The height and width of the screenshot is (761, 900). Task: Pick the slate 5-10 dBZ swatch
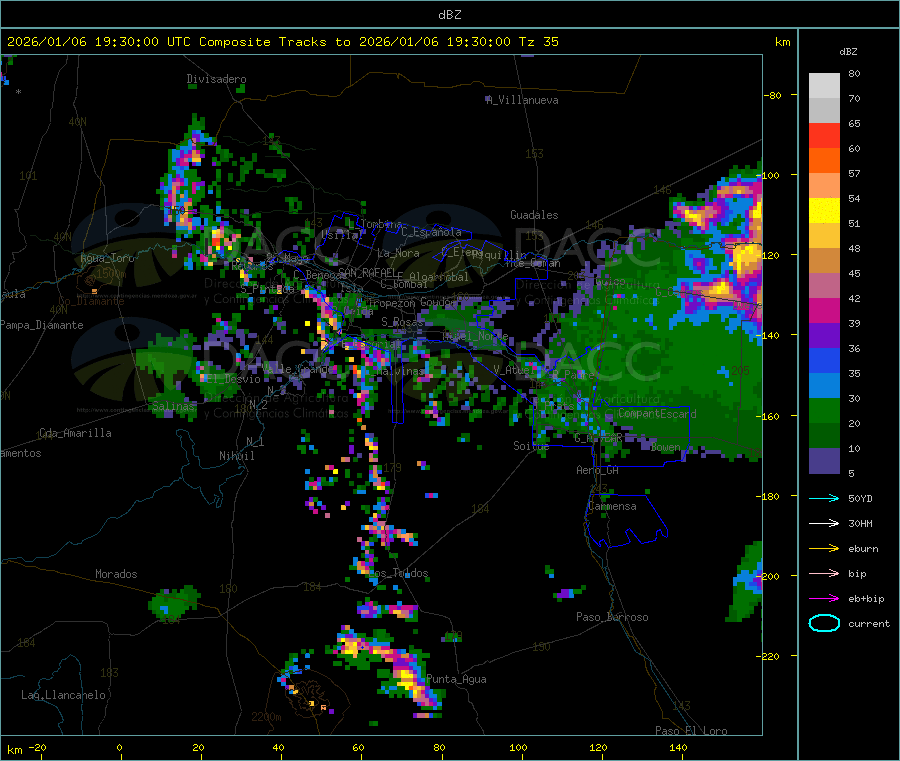[x=824, y=461]
